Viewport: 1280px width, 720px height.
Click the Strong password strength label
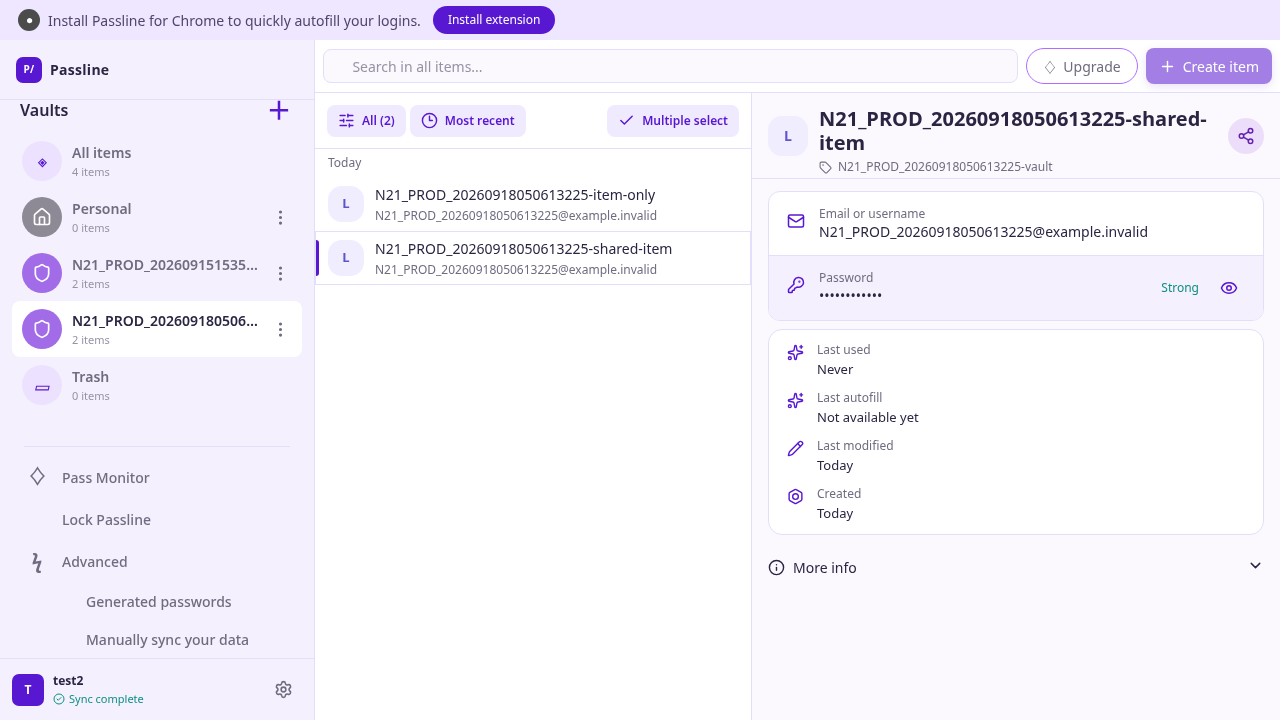[x=1180, y=288]
